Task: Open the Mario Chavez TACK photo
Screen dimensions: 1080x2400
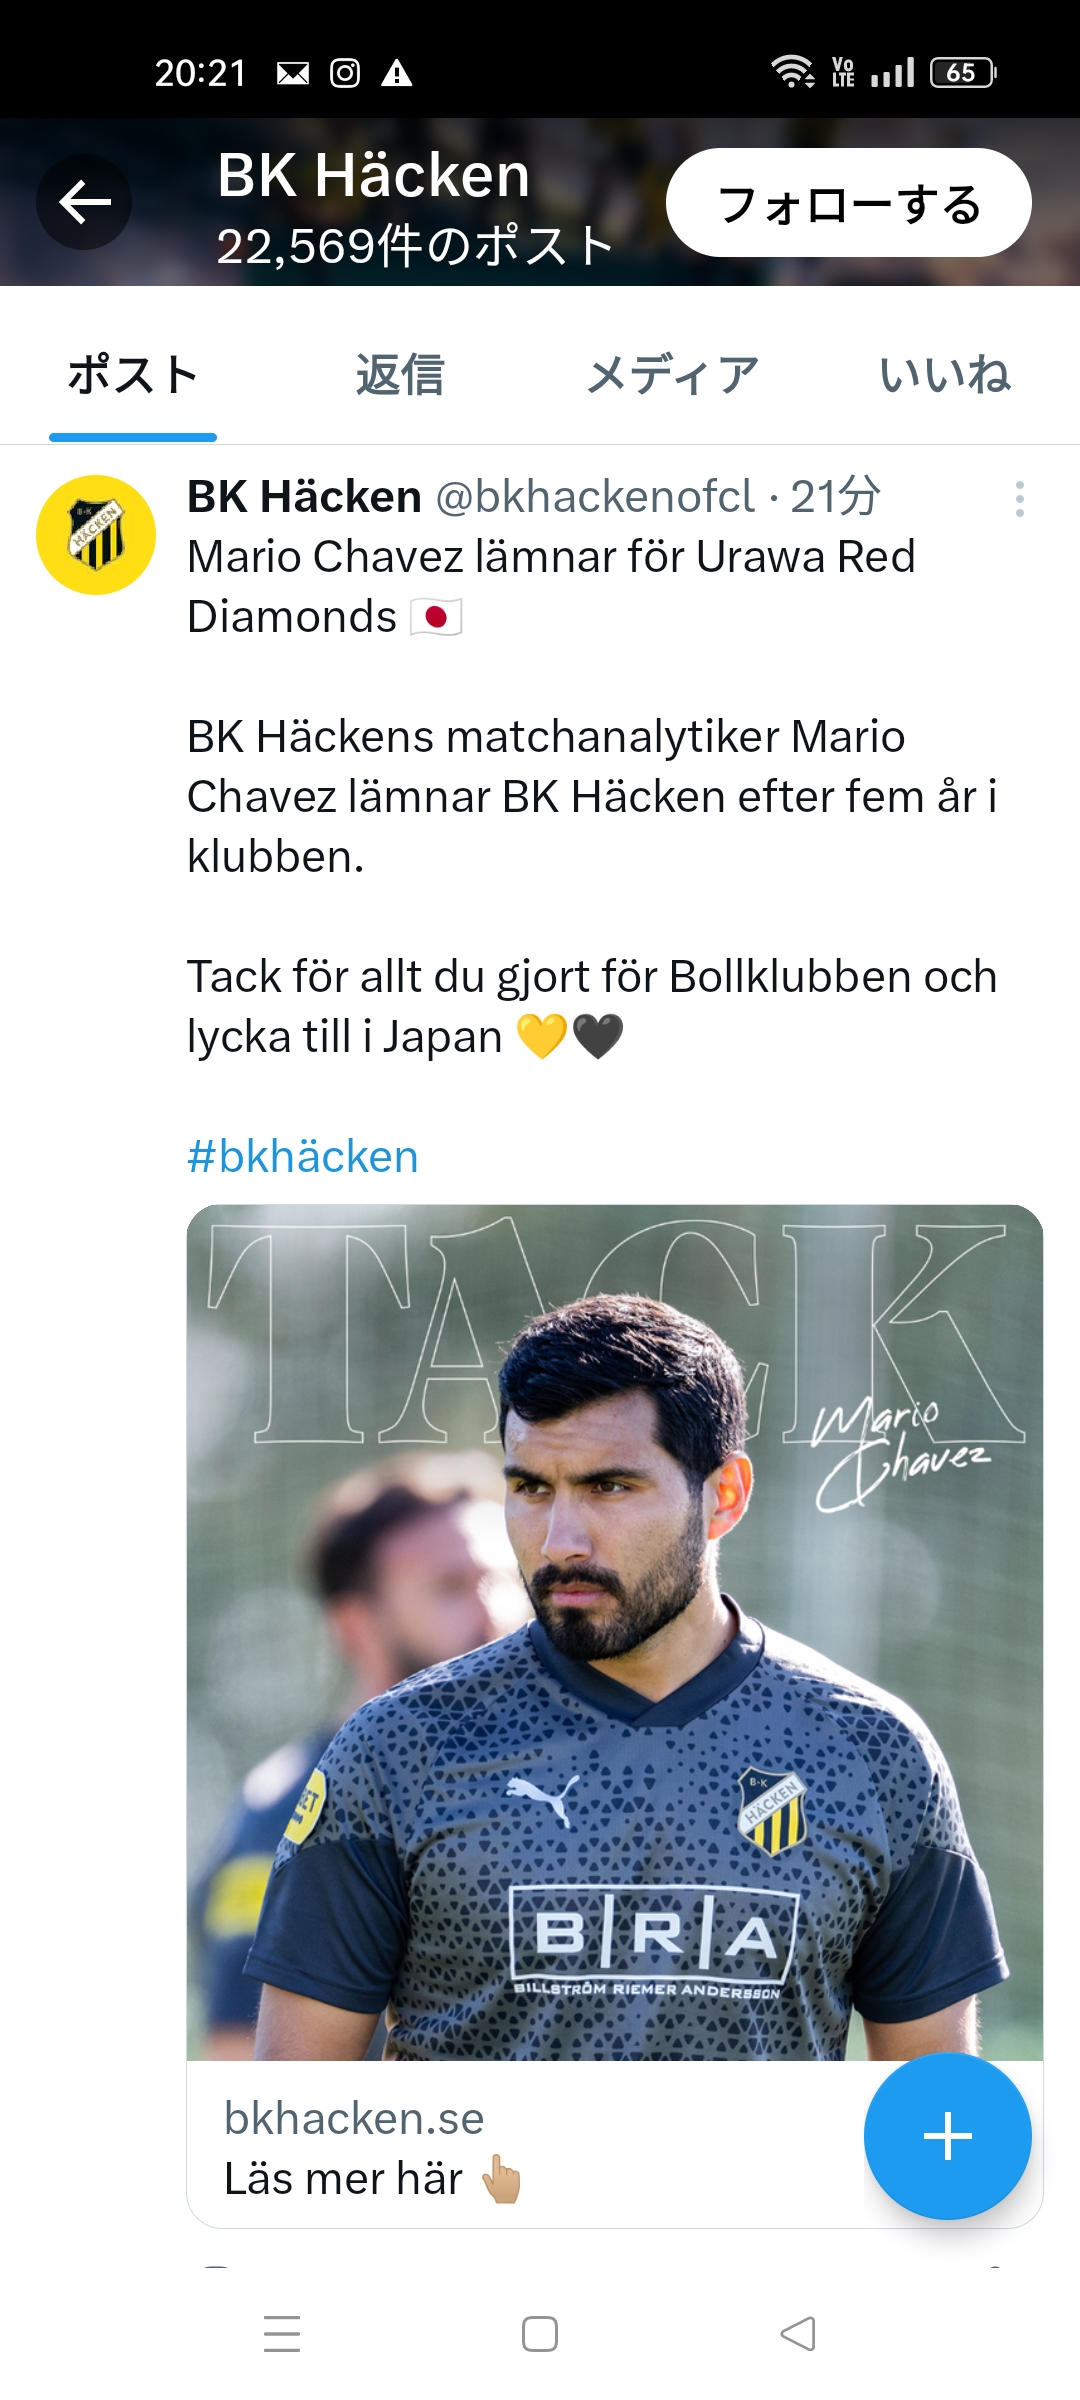Action: tap(614, 1632)
